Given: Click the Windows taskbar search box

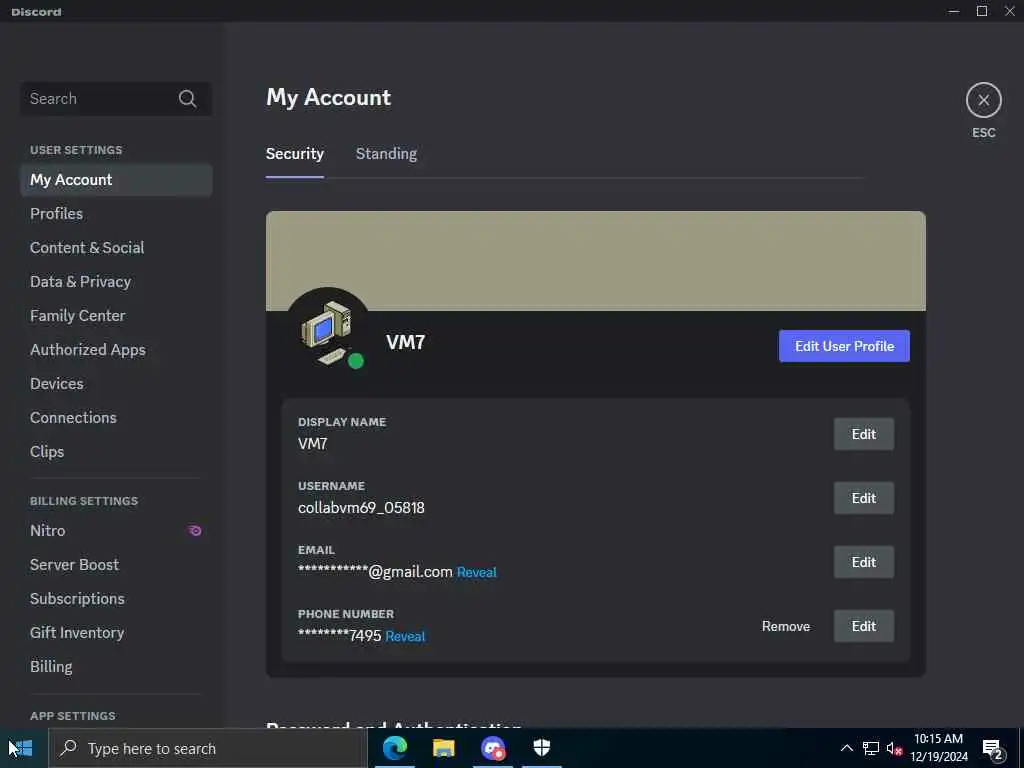Looking at the screenshot, I should [208, 748].
